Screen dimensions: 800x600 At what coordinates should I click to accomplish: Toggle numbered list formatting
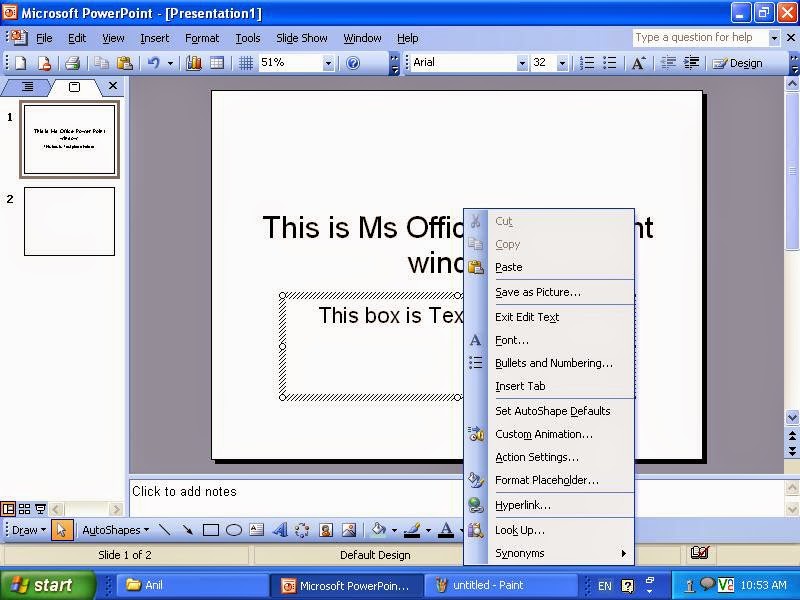587,63
